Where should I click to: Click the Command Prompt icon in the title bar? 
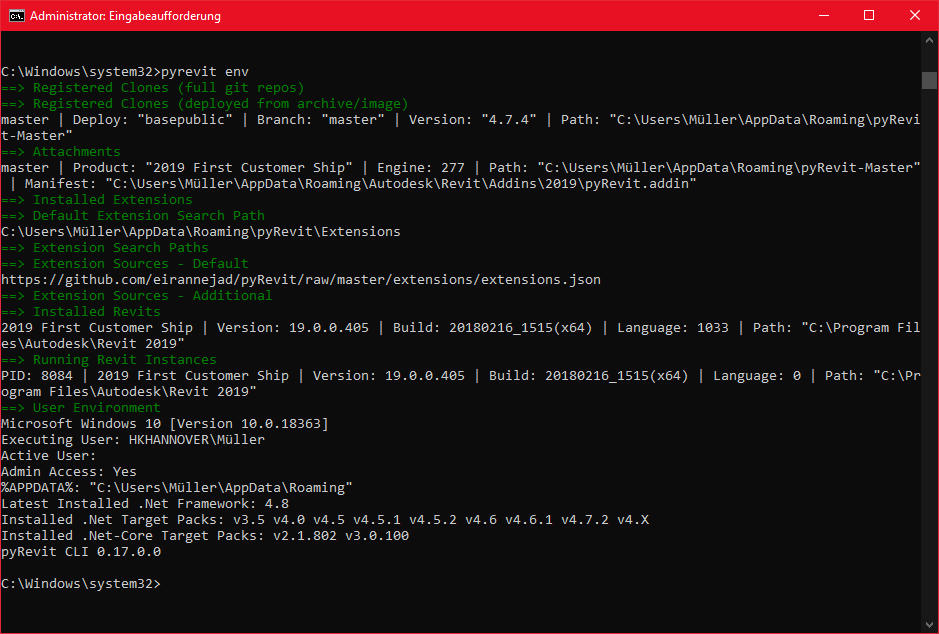[14, 15]
